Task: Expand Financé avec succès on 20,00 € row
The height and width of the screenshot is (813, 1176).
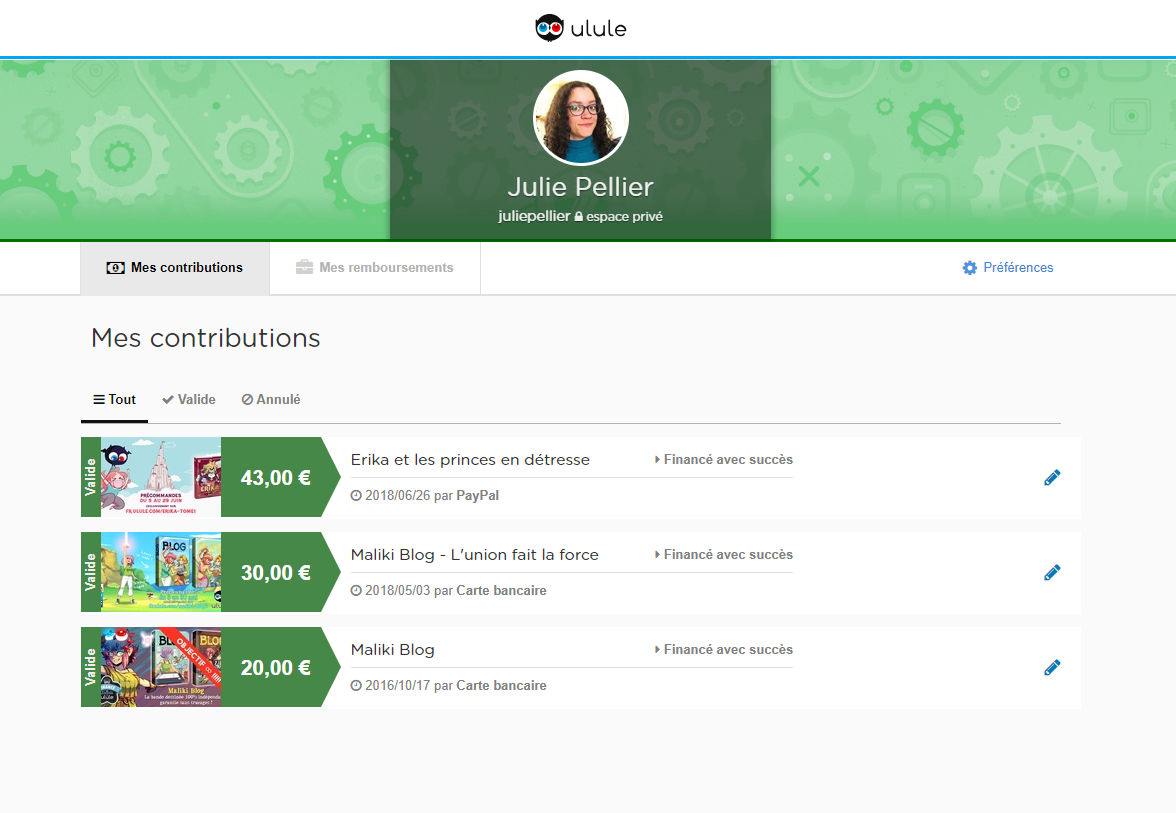Action: pyautogui.click(x=724, y=650)
